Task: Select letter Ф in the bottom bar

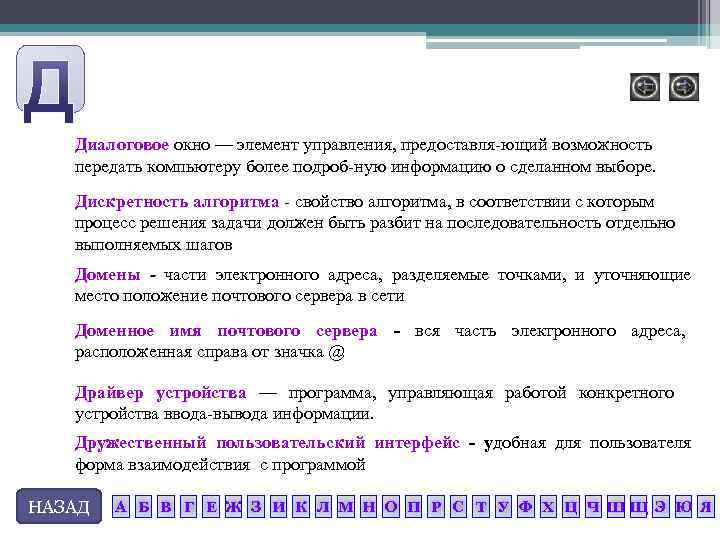Action: pyautogui.click(x=526, y=507)
